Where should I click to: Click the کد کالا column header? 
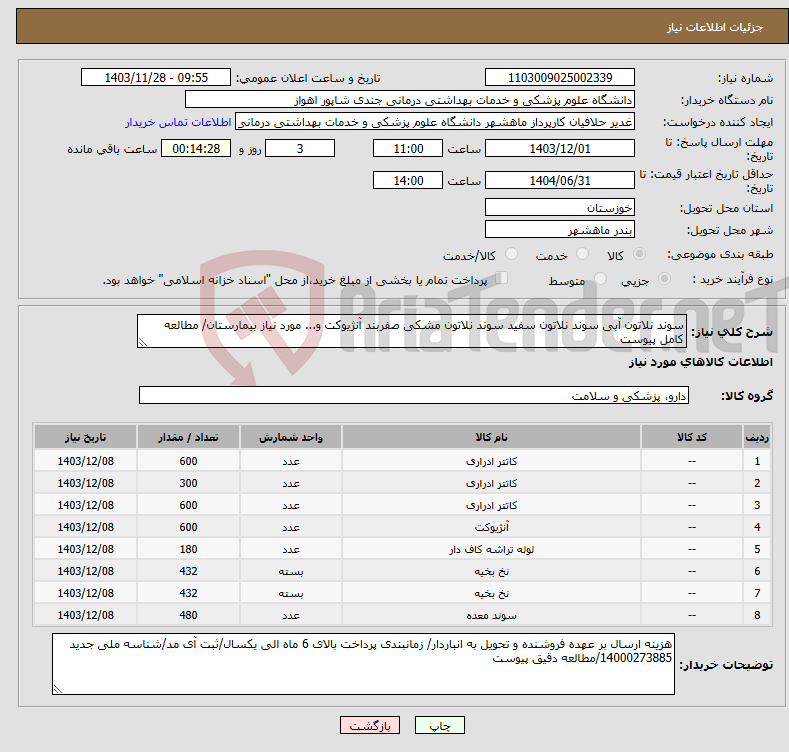(692, 437)
